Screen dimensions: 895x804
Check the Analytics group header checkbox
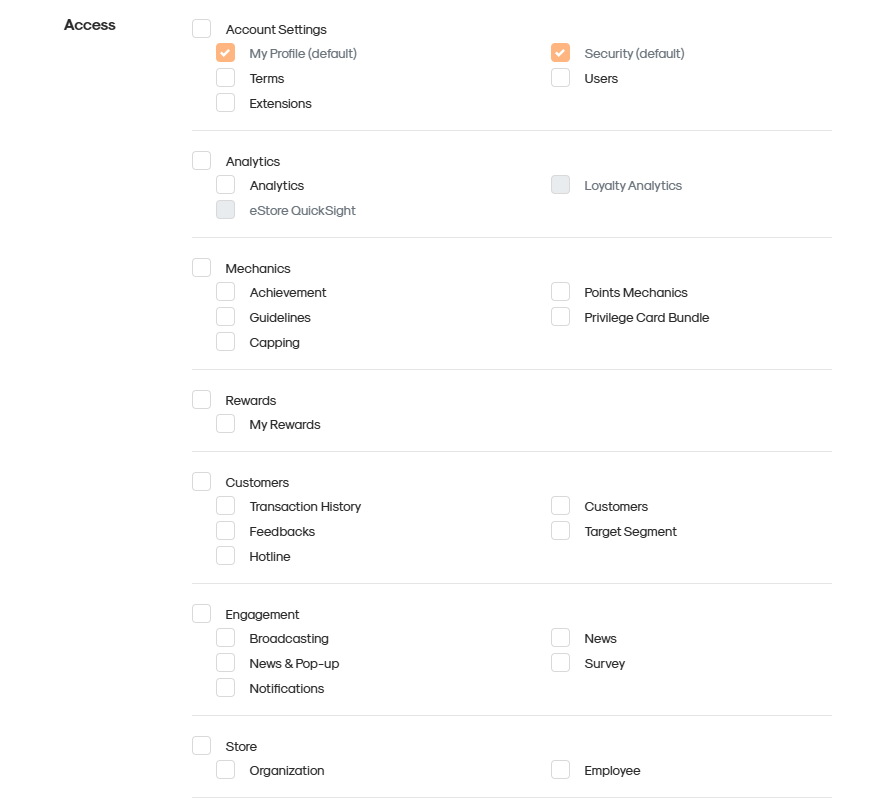[201, 161]
